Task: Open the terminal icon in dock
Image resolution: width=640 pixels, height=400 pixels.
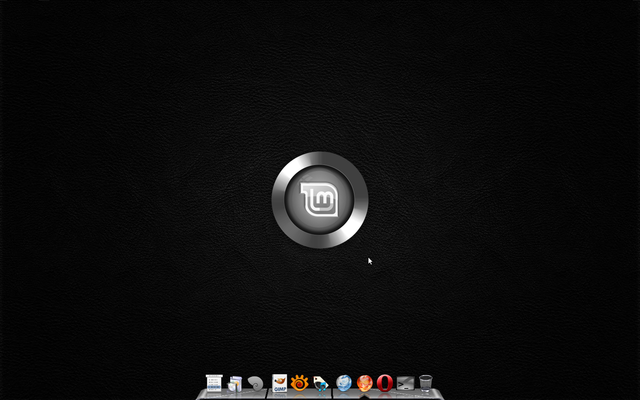Action: pos(405,383)
